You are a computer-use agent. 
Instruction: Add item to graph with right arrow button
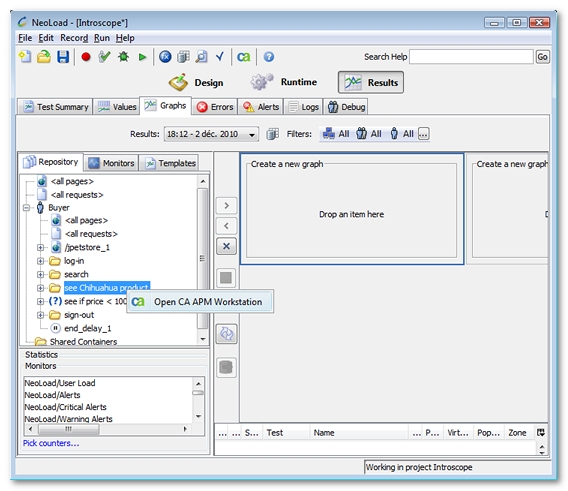point(226,206)
